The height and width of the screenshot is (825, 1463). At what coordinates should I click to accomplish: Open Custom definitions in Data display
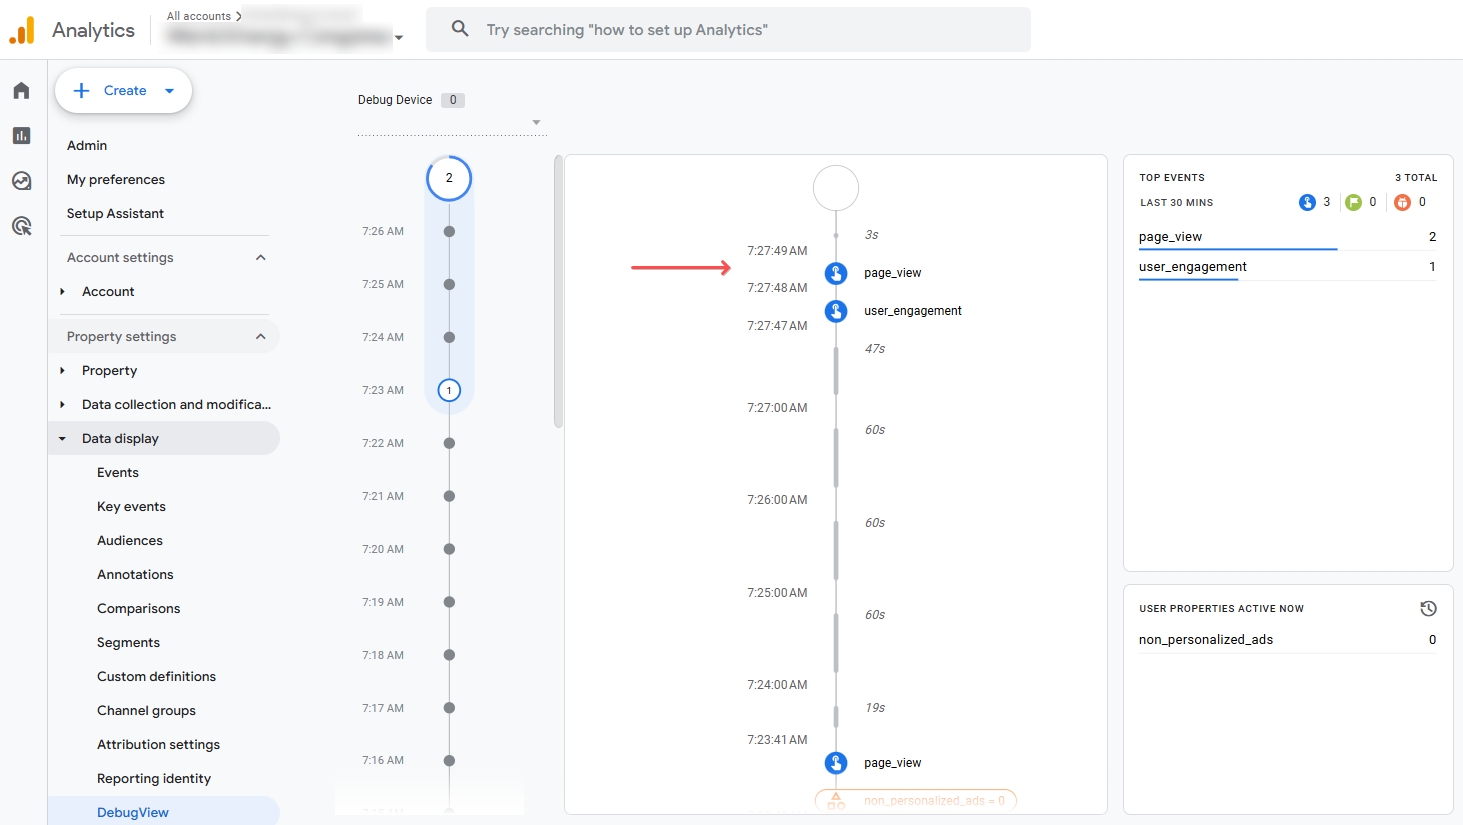coord(156,677)
